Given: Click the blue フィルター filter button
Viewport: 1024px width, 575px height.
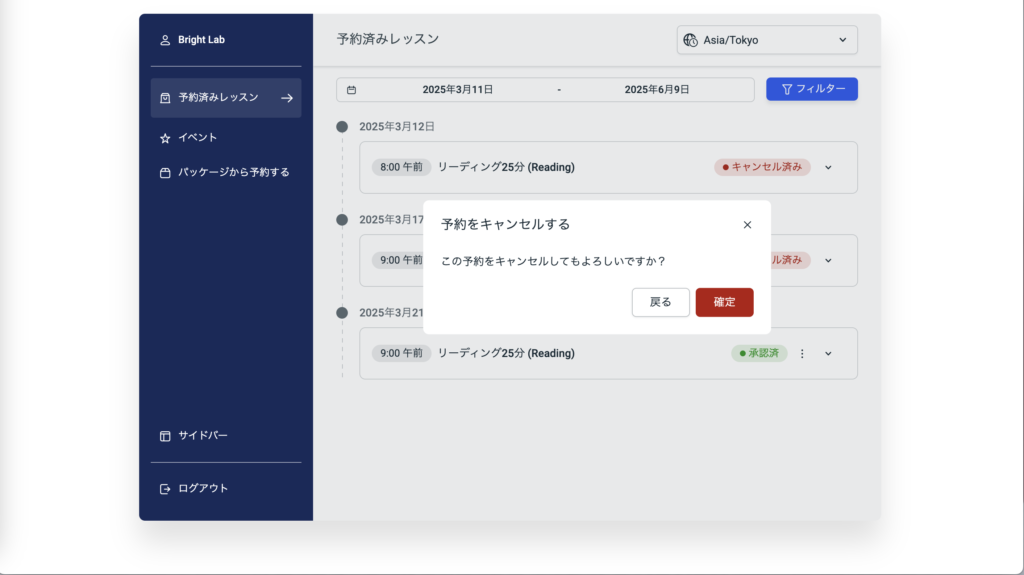Looking at the screenshot, I should point(811,89).
